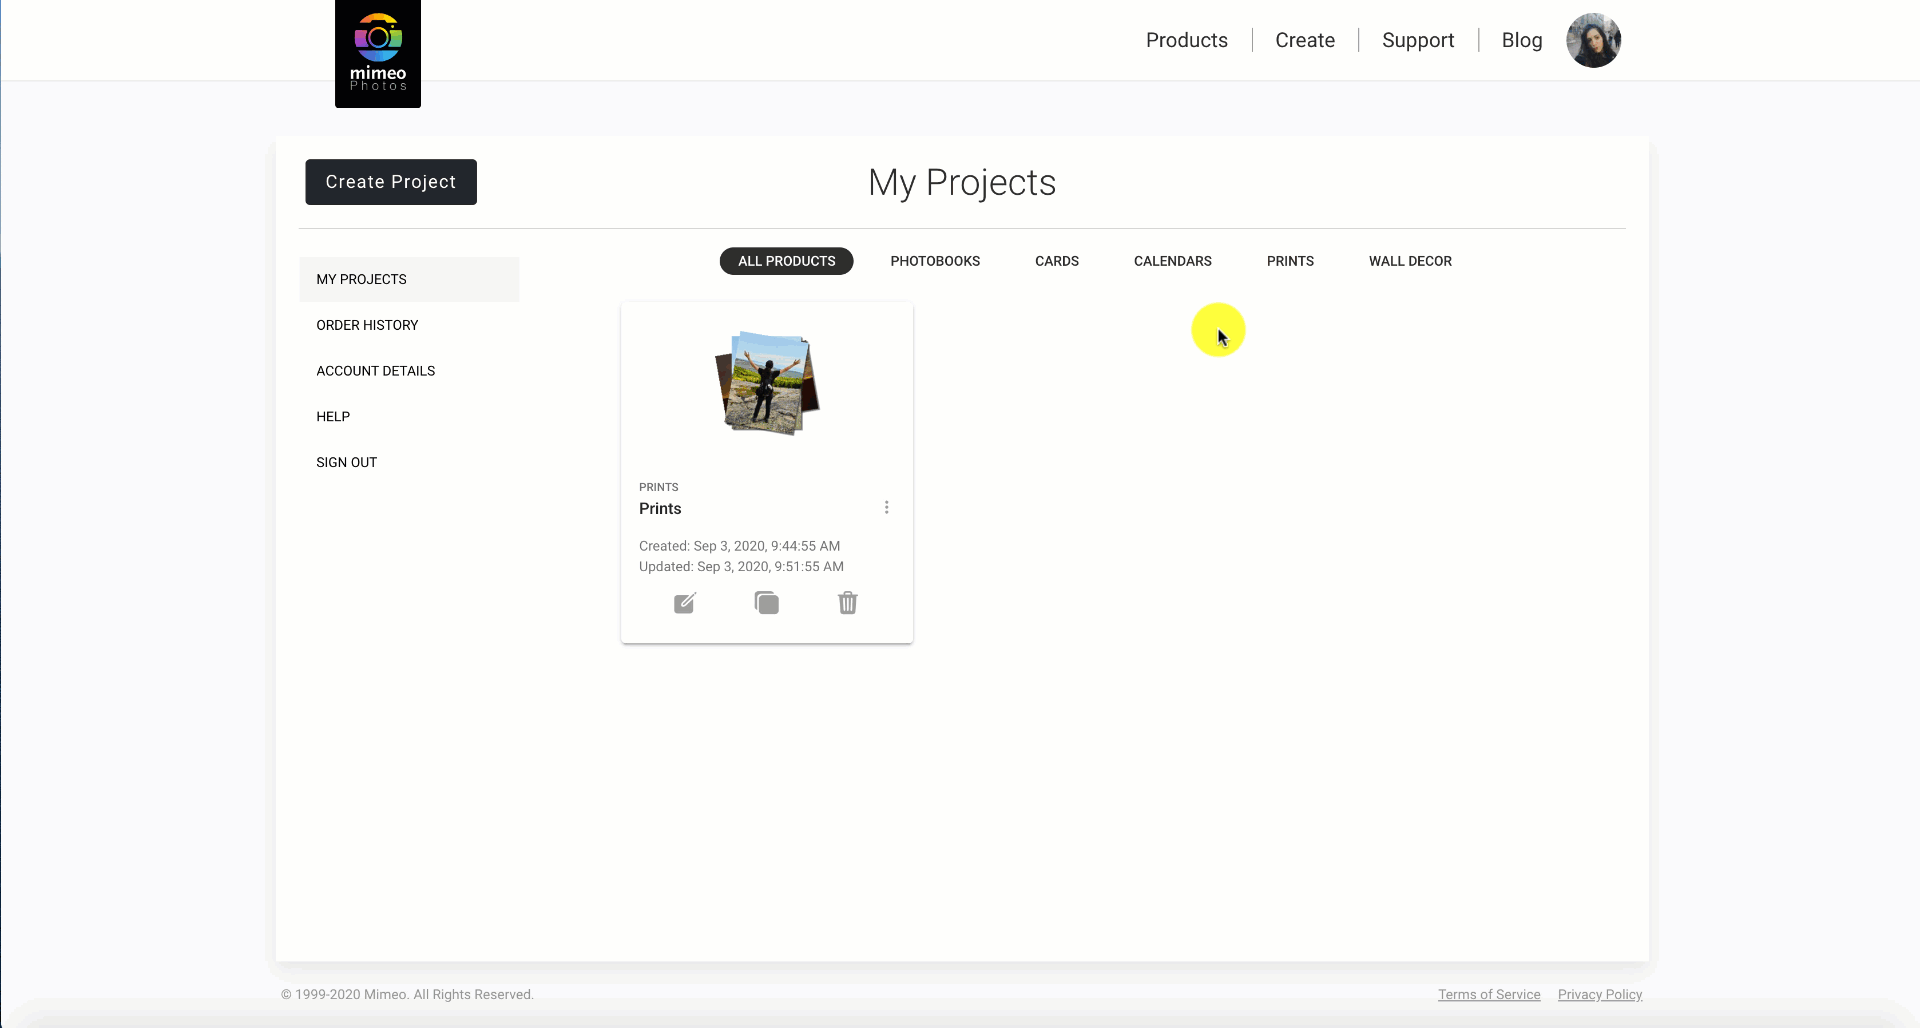Switch to the CARDS tab

1057,261
